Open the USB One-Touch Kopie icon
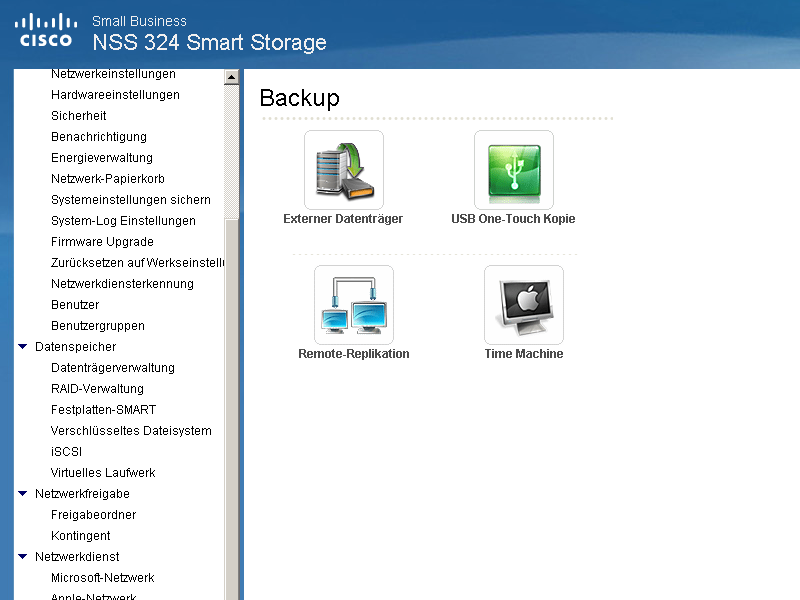 tap(514, 170)
